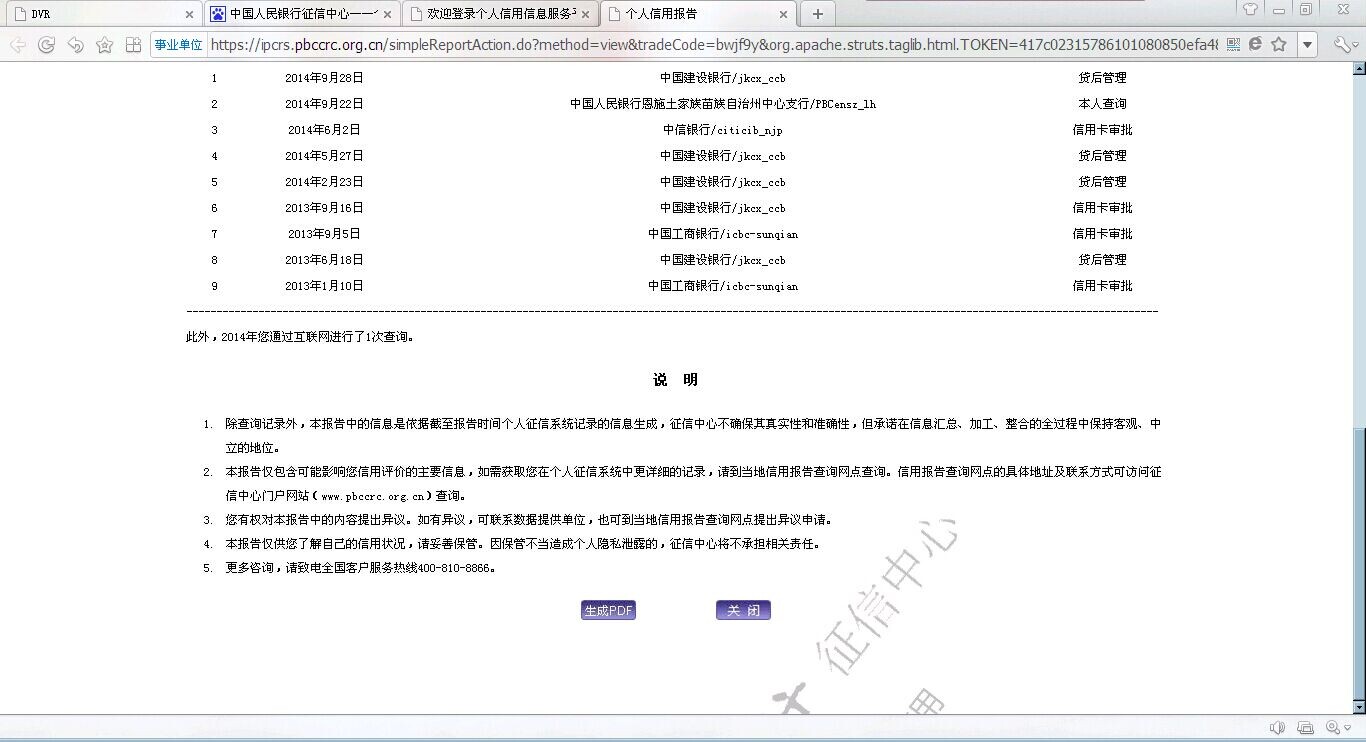
Task: Click the 中信银行/citicib_njp entry
Action: (723, 130)
